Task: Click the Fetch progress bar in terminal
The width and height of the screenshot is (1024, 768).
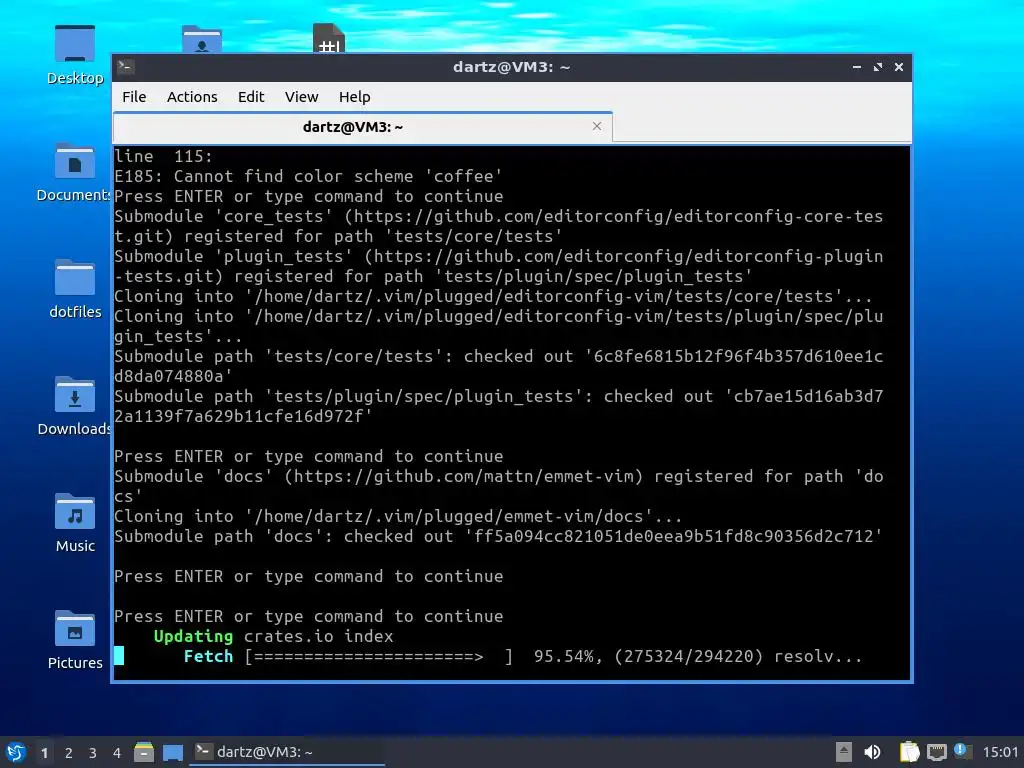Action: (x=379, y=656)
